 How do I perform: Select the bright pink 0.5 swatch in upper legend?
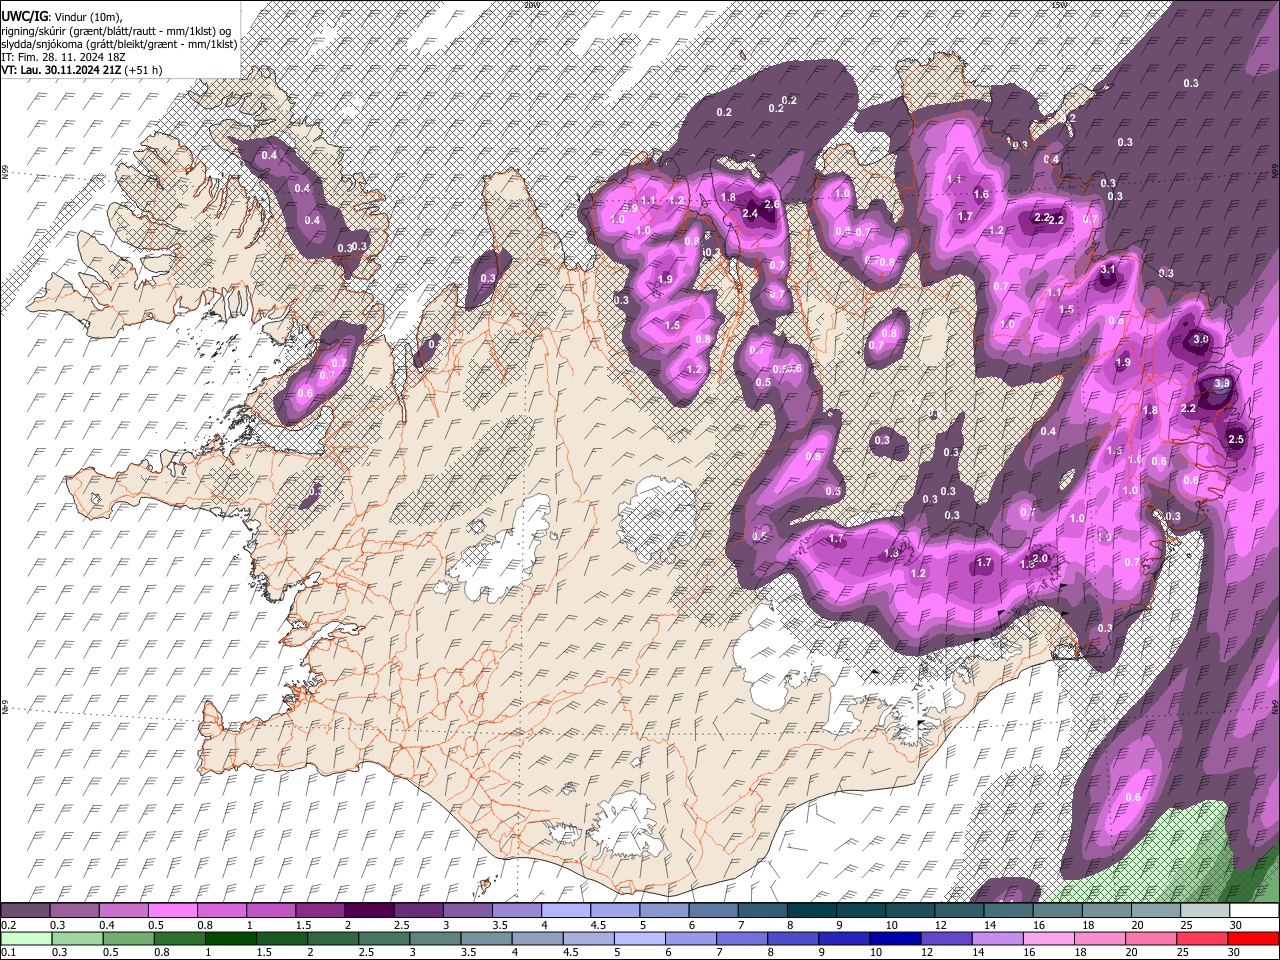(172, 911)
